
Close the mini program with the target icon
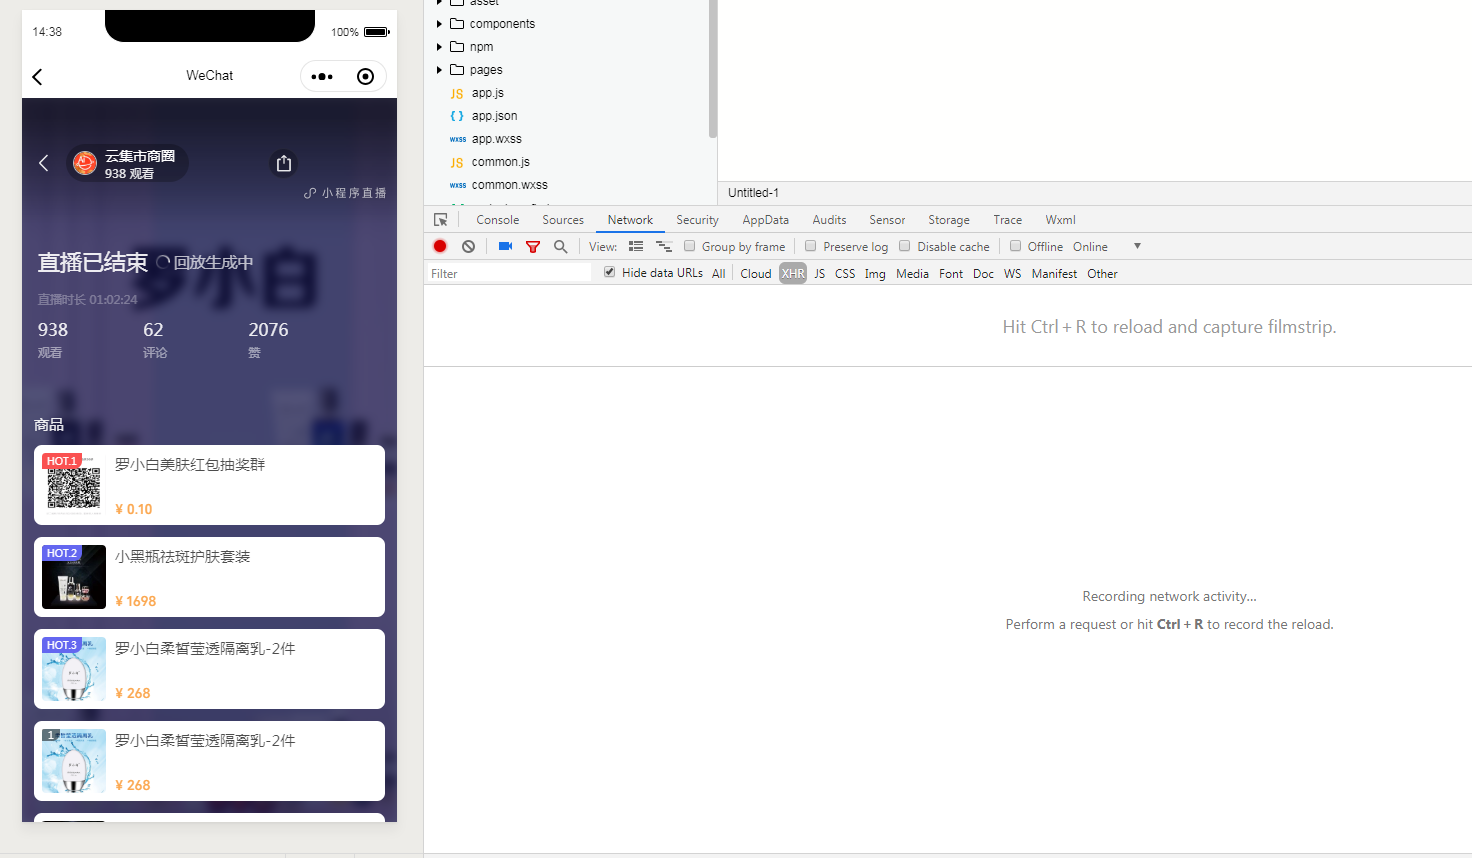365,77
